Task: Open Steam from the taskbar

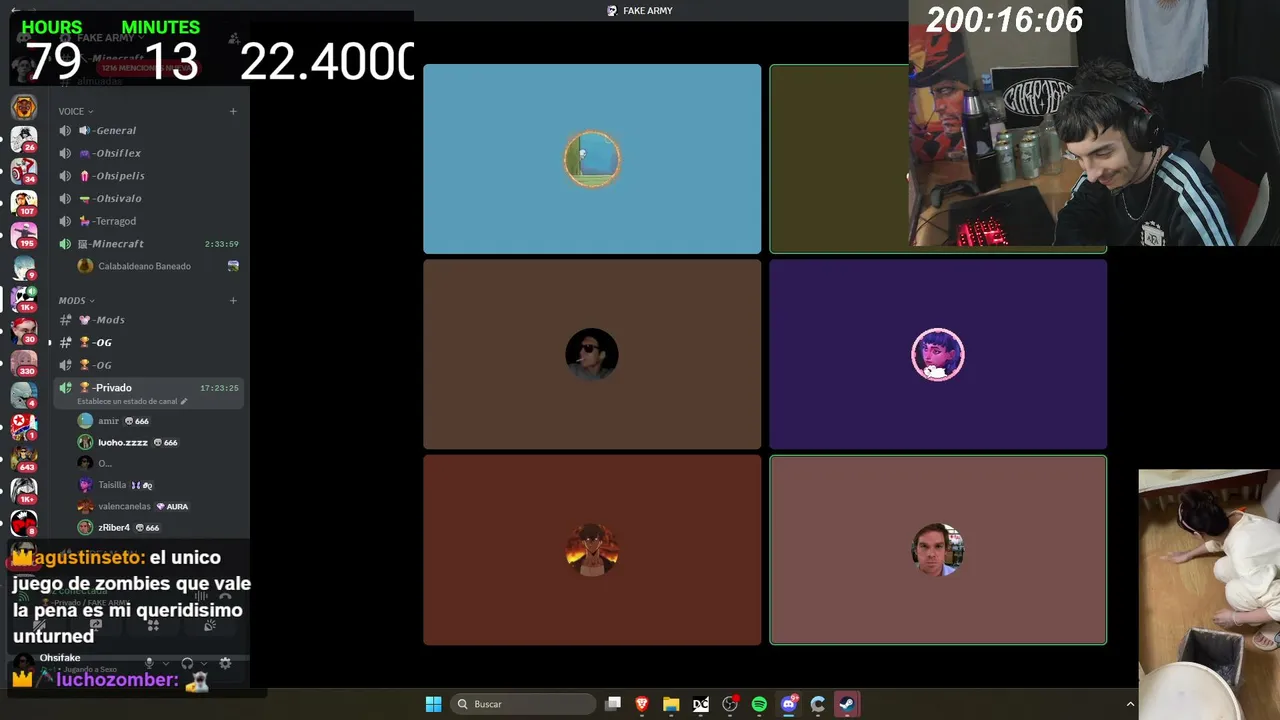Action: [x=847, y=704]
